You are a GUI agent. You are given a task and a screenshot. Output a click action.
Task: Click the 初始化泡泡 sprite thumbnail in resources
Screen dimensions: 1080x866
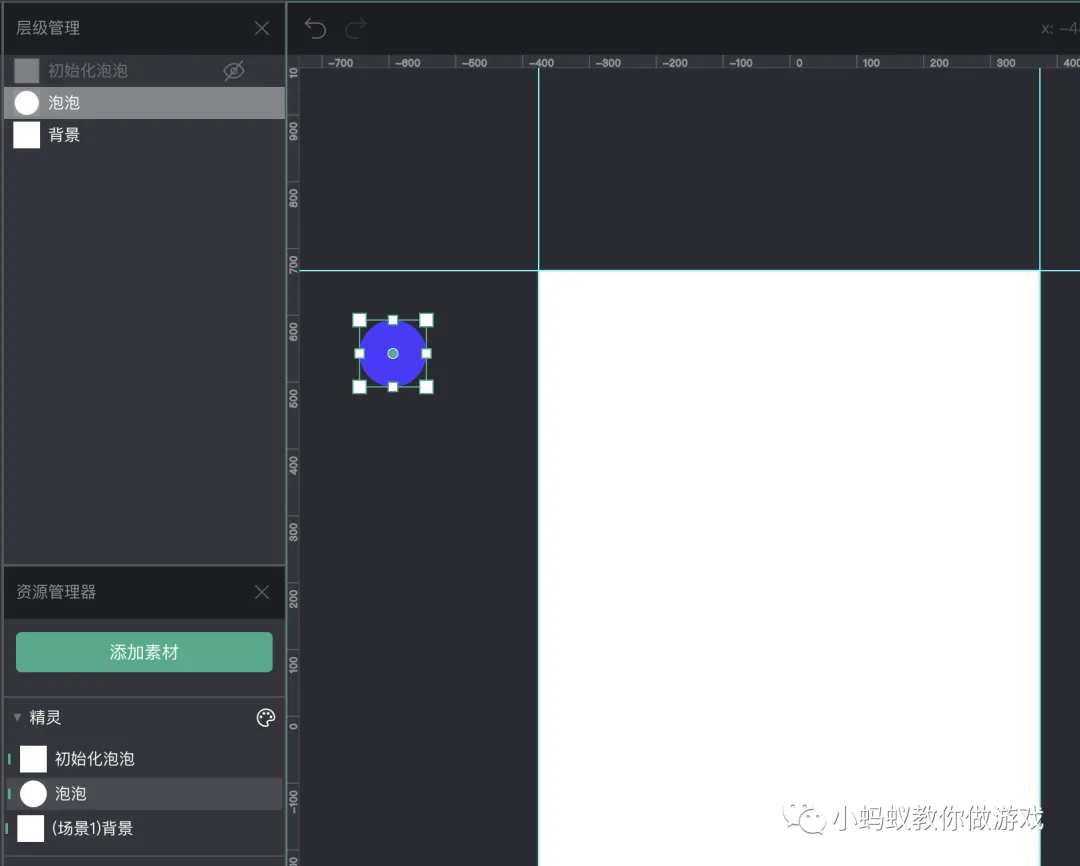coord(33,759)
